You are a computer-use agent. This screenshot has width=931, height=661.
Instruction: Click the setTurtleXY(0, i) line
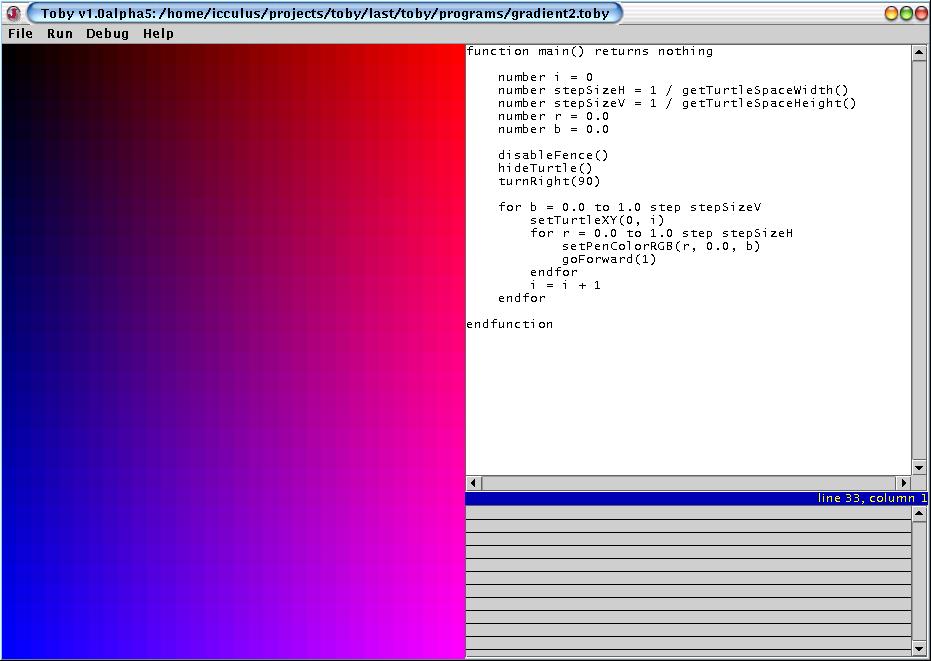[597, 220]
